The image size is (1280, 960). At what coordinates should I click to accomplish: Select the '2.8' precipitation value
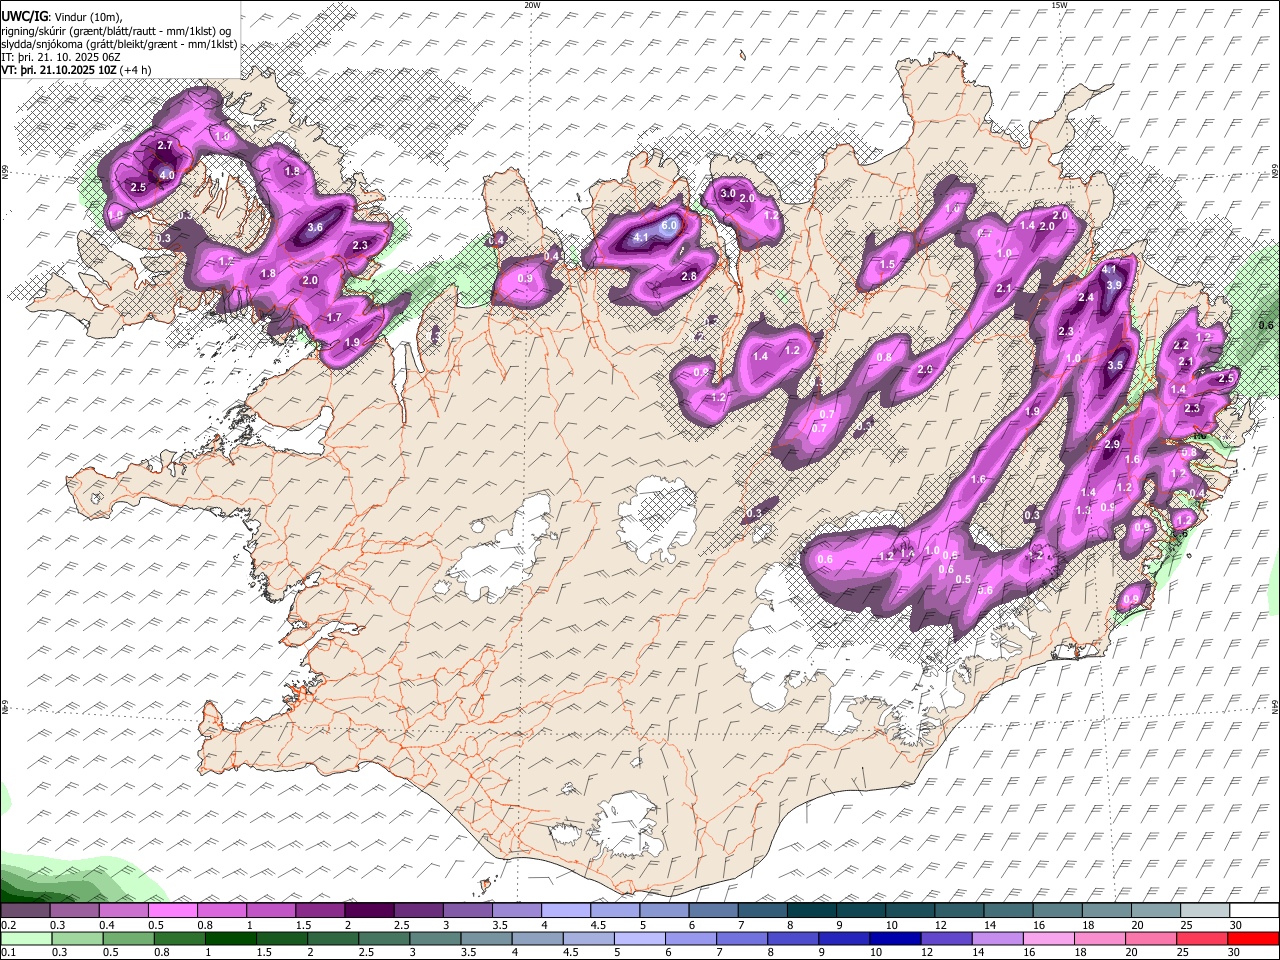tap(689, 276)
